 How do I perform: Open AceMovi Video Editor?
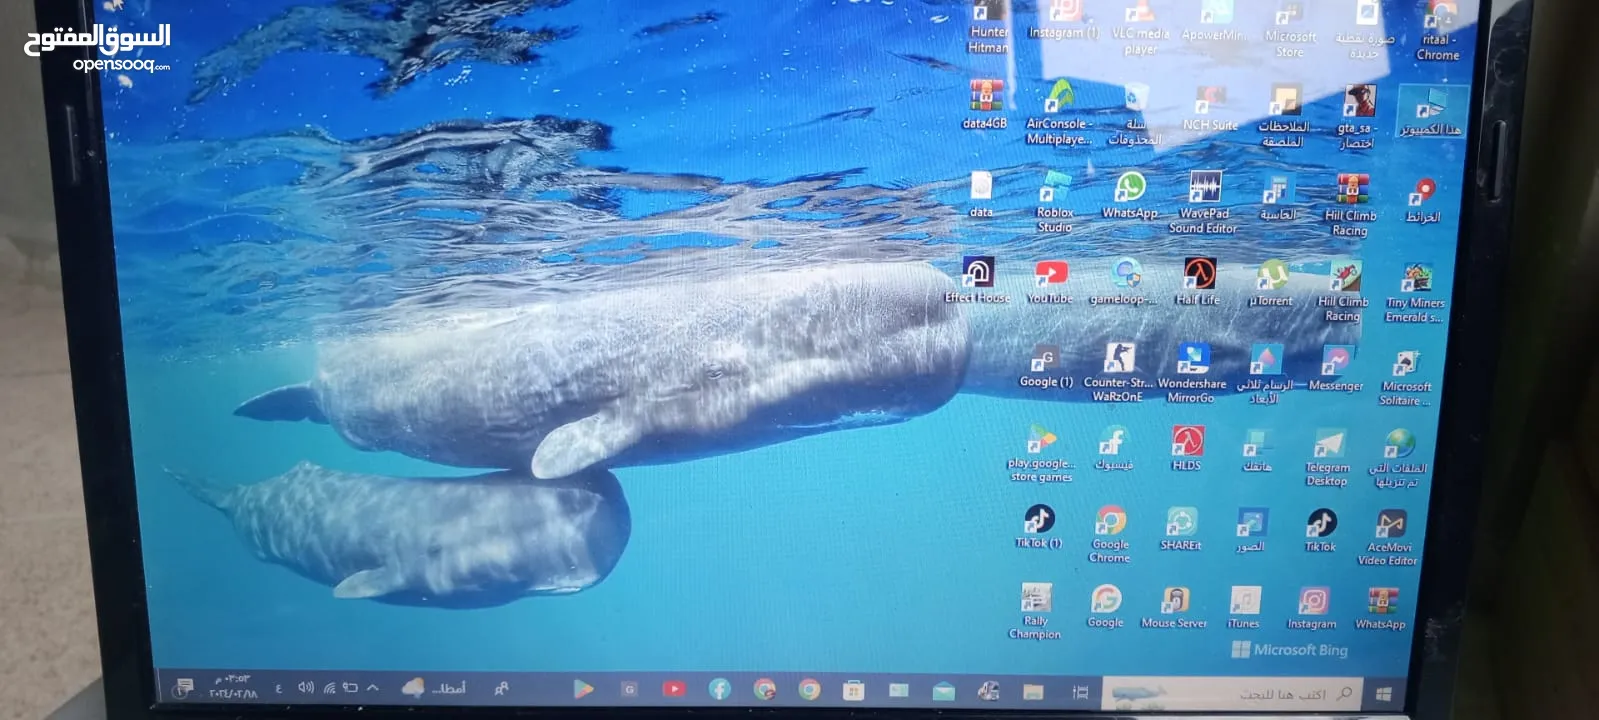(1388, 538)
